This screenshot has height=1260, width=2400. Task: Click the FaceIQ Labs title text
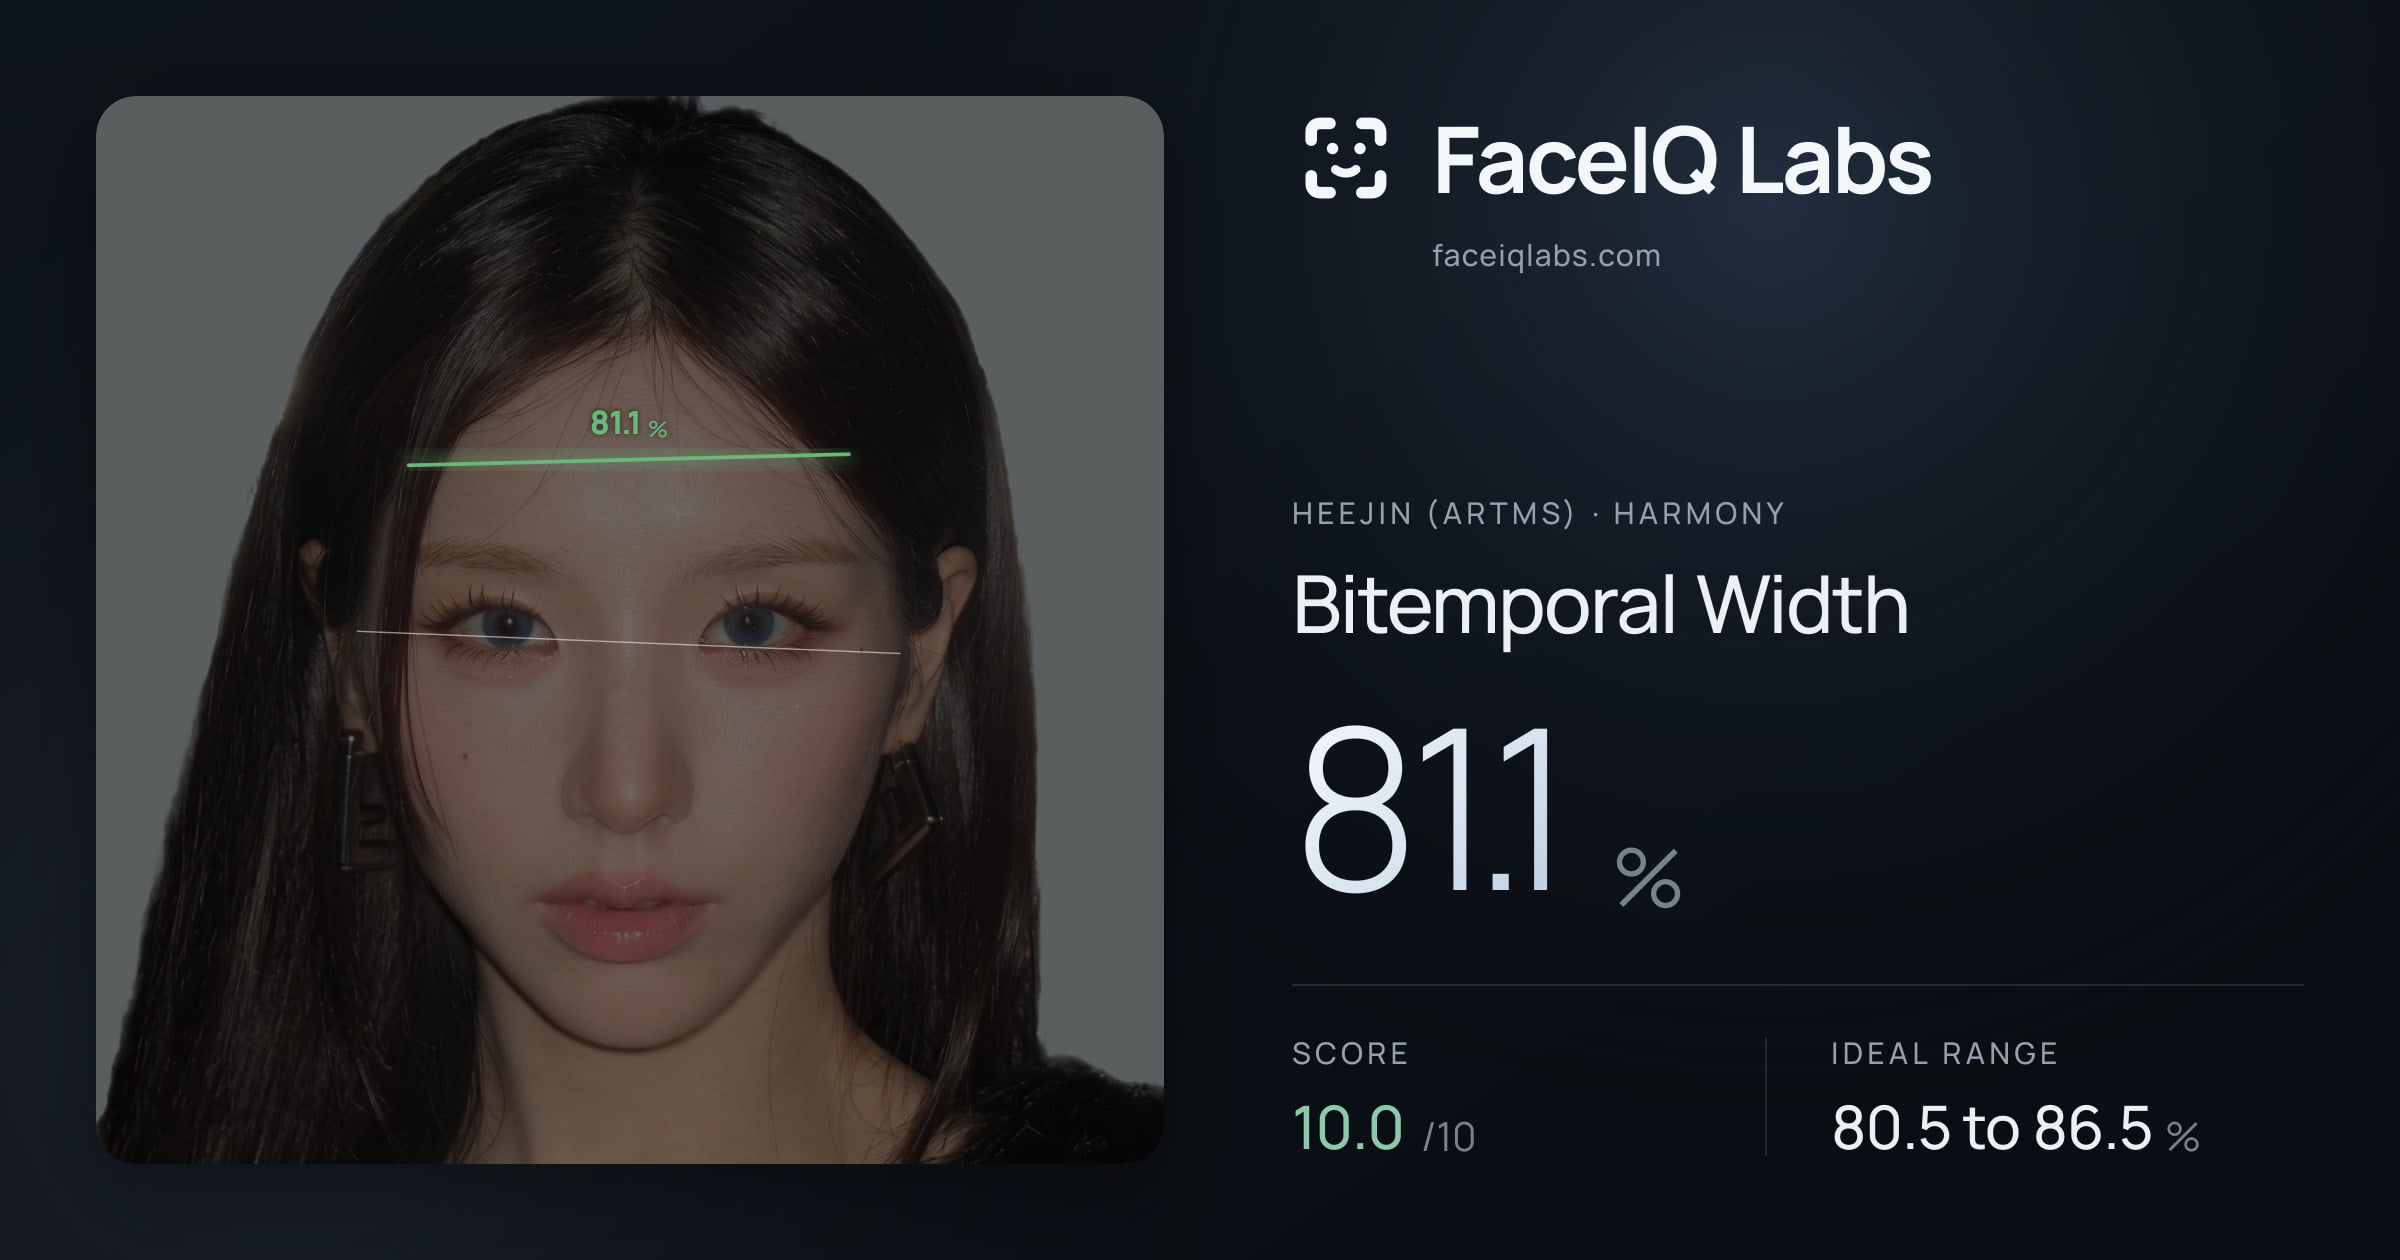click(1682, 160)
